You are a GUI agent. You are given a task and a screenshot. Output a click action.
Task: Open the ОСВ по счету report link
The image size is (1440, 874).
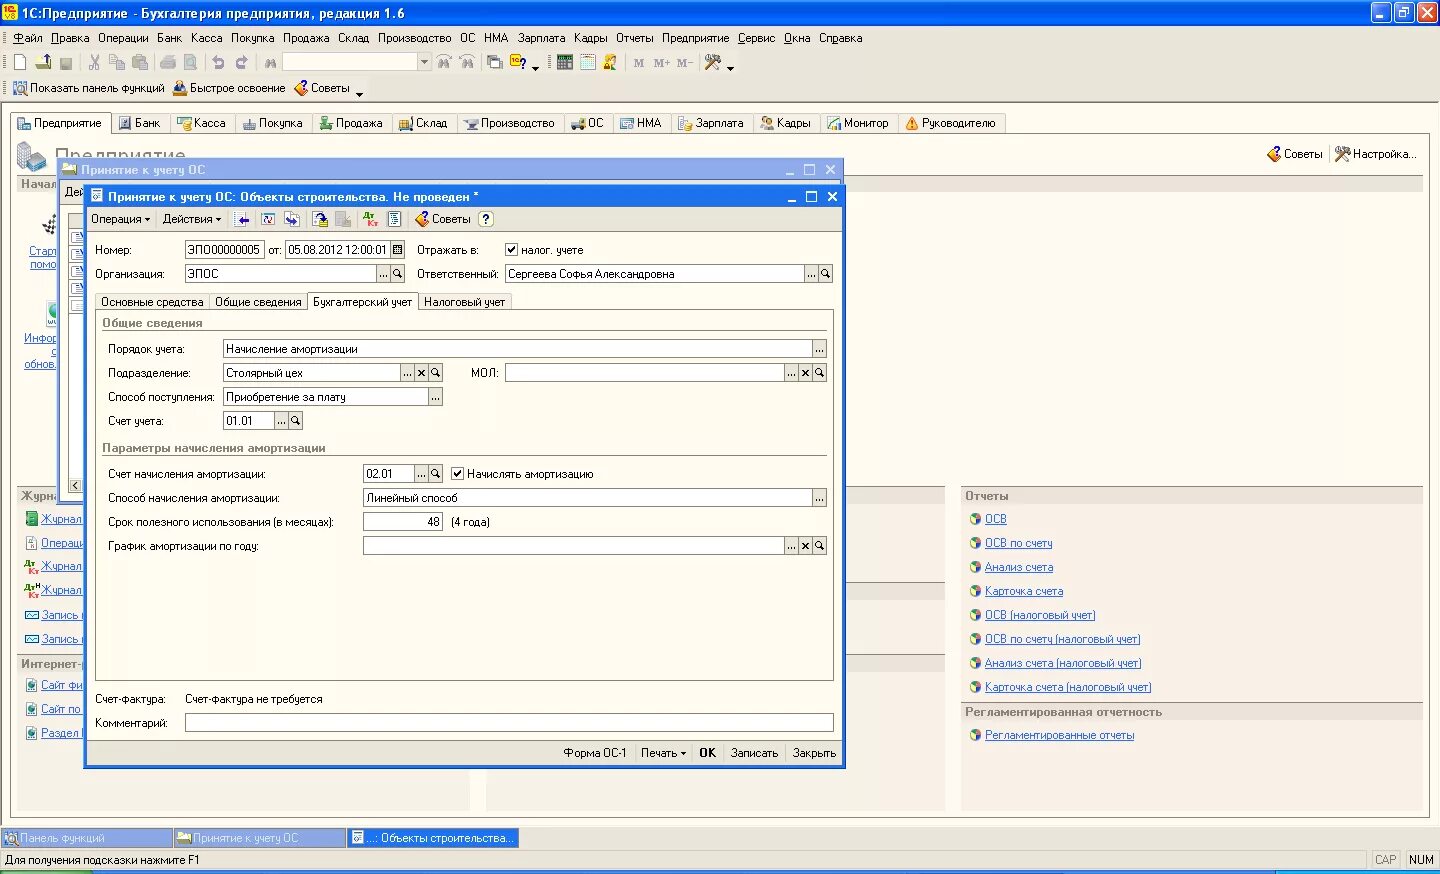pyautogui.click(x=1018, y=543)
